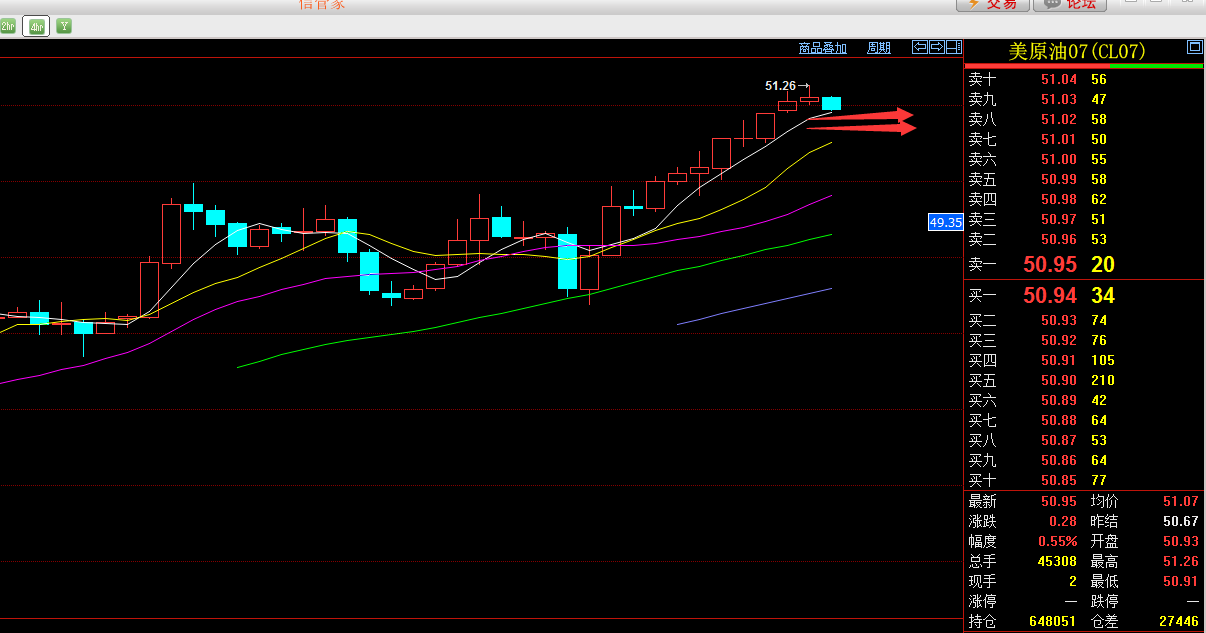
Task: Click the left-arrow chart navigation icon
Action: [920, 47]
